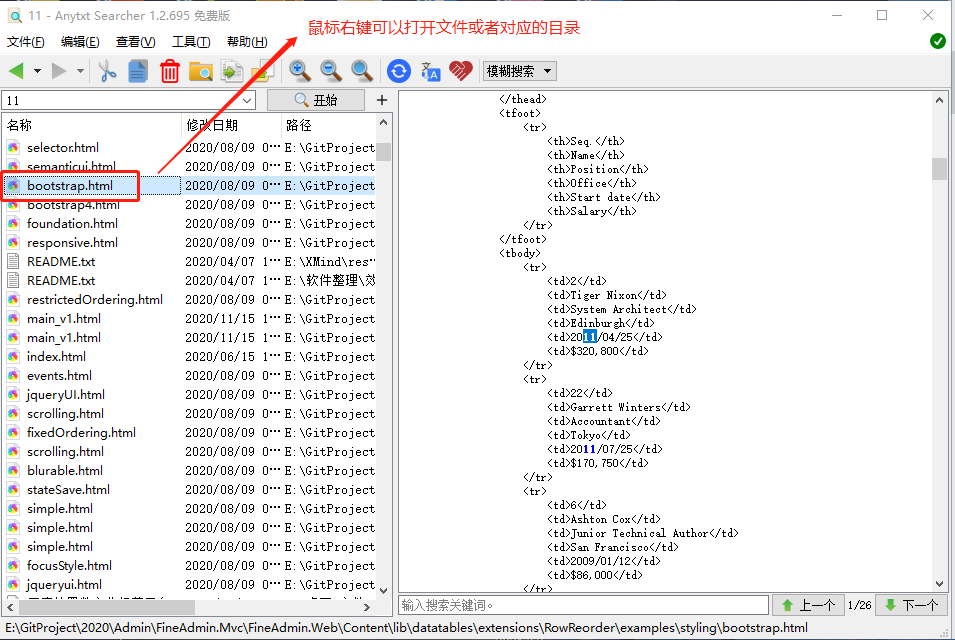Screen dimensions: 955x640
Task: Click the 上一个 previous match button
Action: coord(808,605)
